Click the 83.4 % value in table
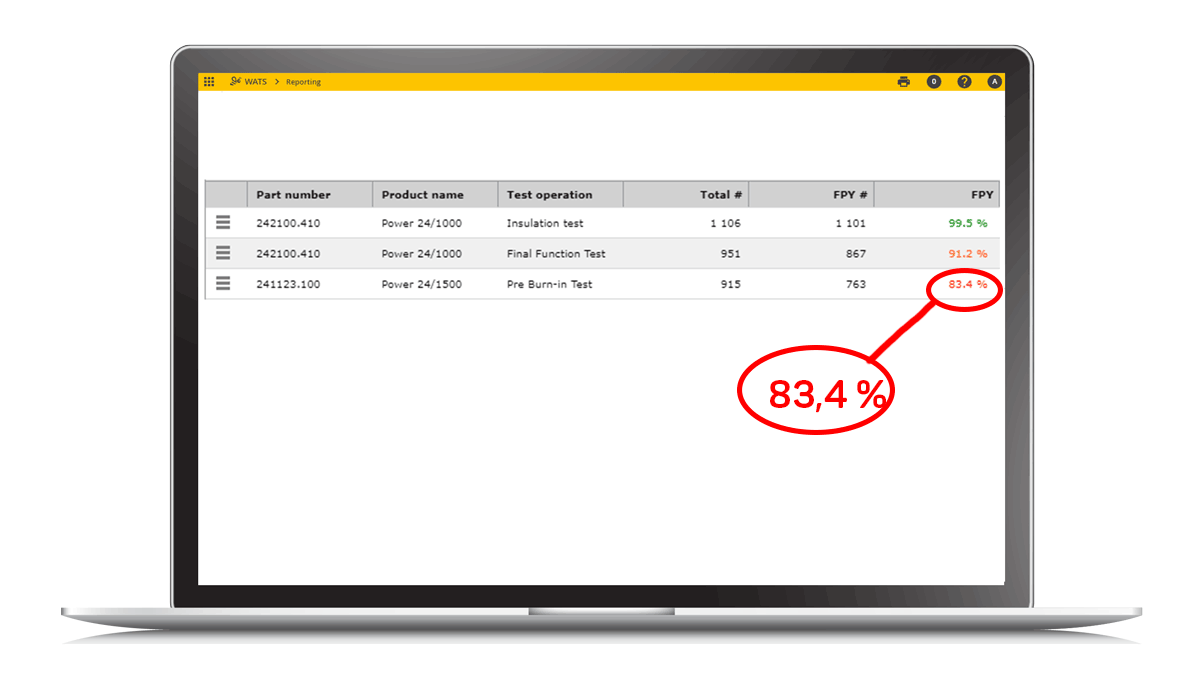This screenshot has height=673, width=1200. 967,285
